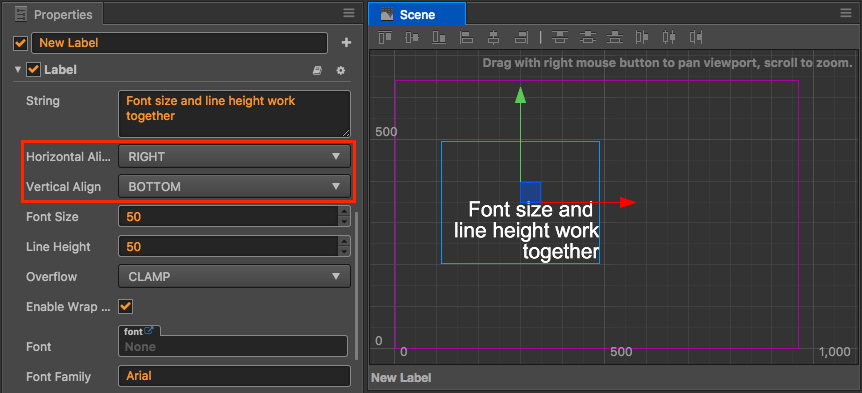862x393 pixels.
Task: Click the node name field New Label
Action: coord(179,43)
